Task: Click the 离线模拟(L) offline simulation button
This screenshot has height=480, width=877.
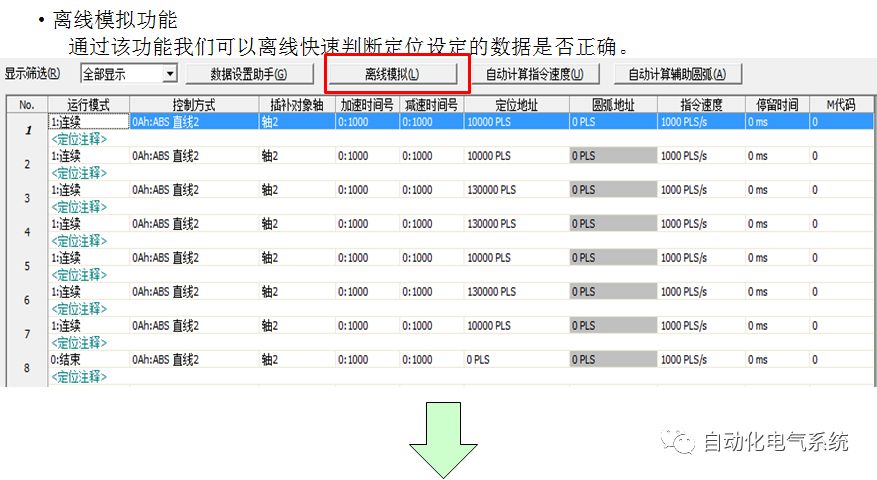Action: click(x=392, y=74)
